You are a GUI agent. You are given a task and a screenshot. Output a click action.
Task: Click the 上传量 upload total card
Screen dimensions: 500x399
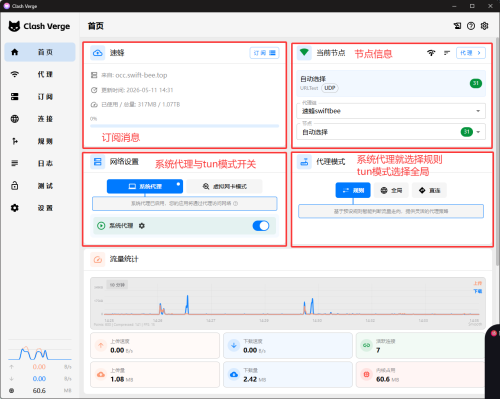point(155,374)
